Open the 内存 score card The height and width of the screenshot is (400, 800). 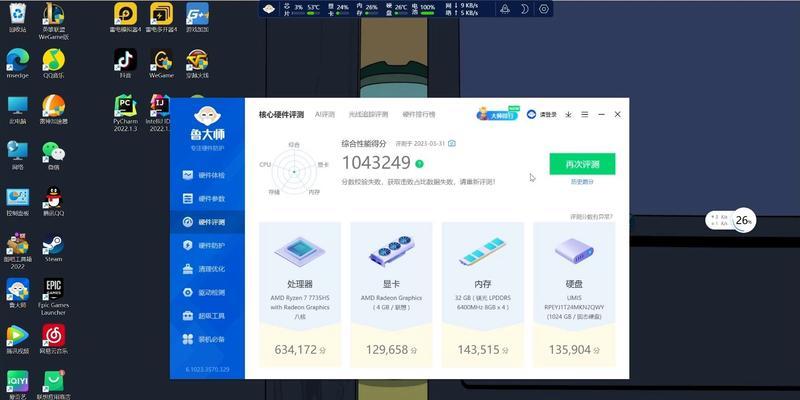tap(483, 294)
